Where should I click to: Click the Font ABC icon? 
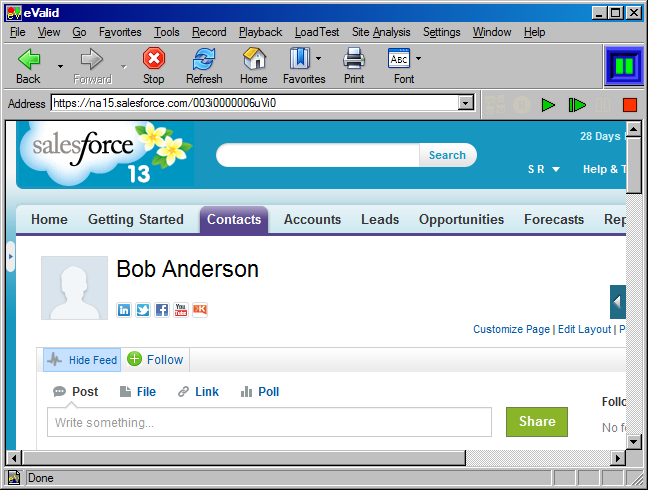[x=399, y=58]
